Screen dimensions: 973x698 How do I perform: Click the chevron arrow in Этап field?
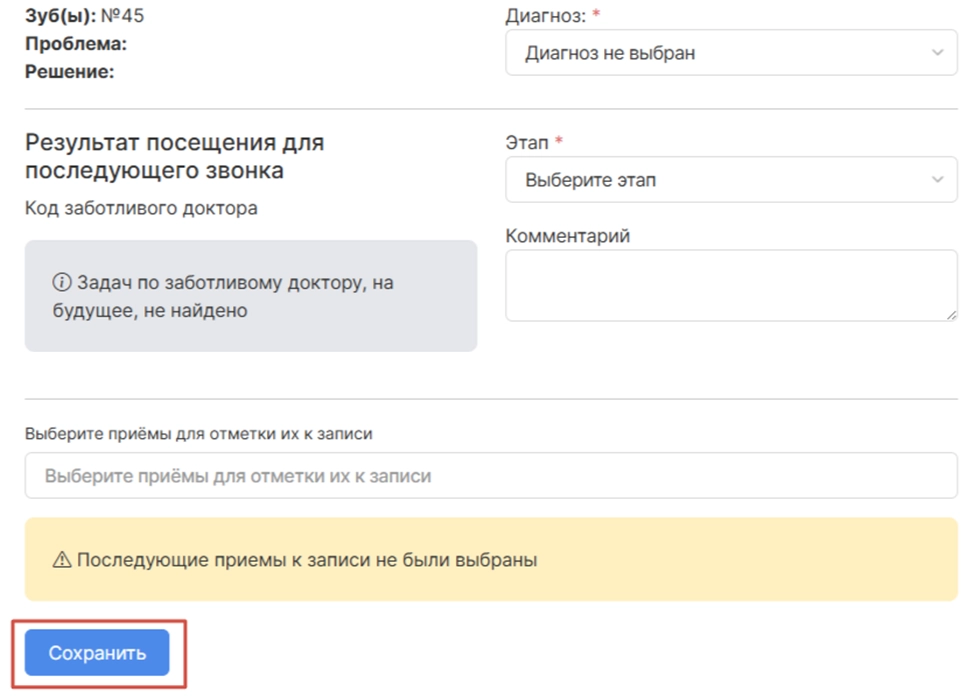[937, 180]
